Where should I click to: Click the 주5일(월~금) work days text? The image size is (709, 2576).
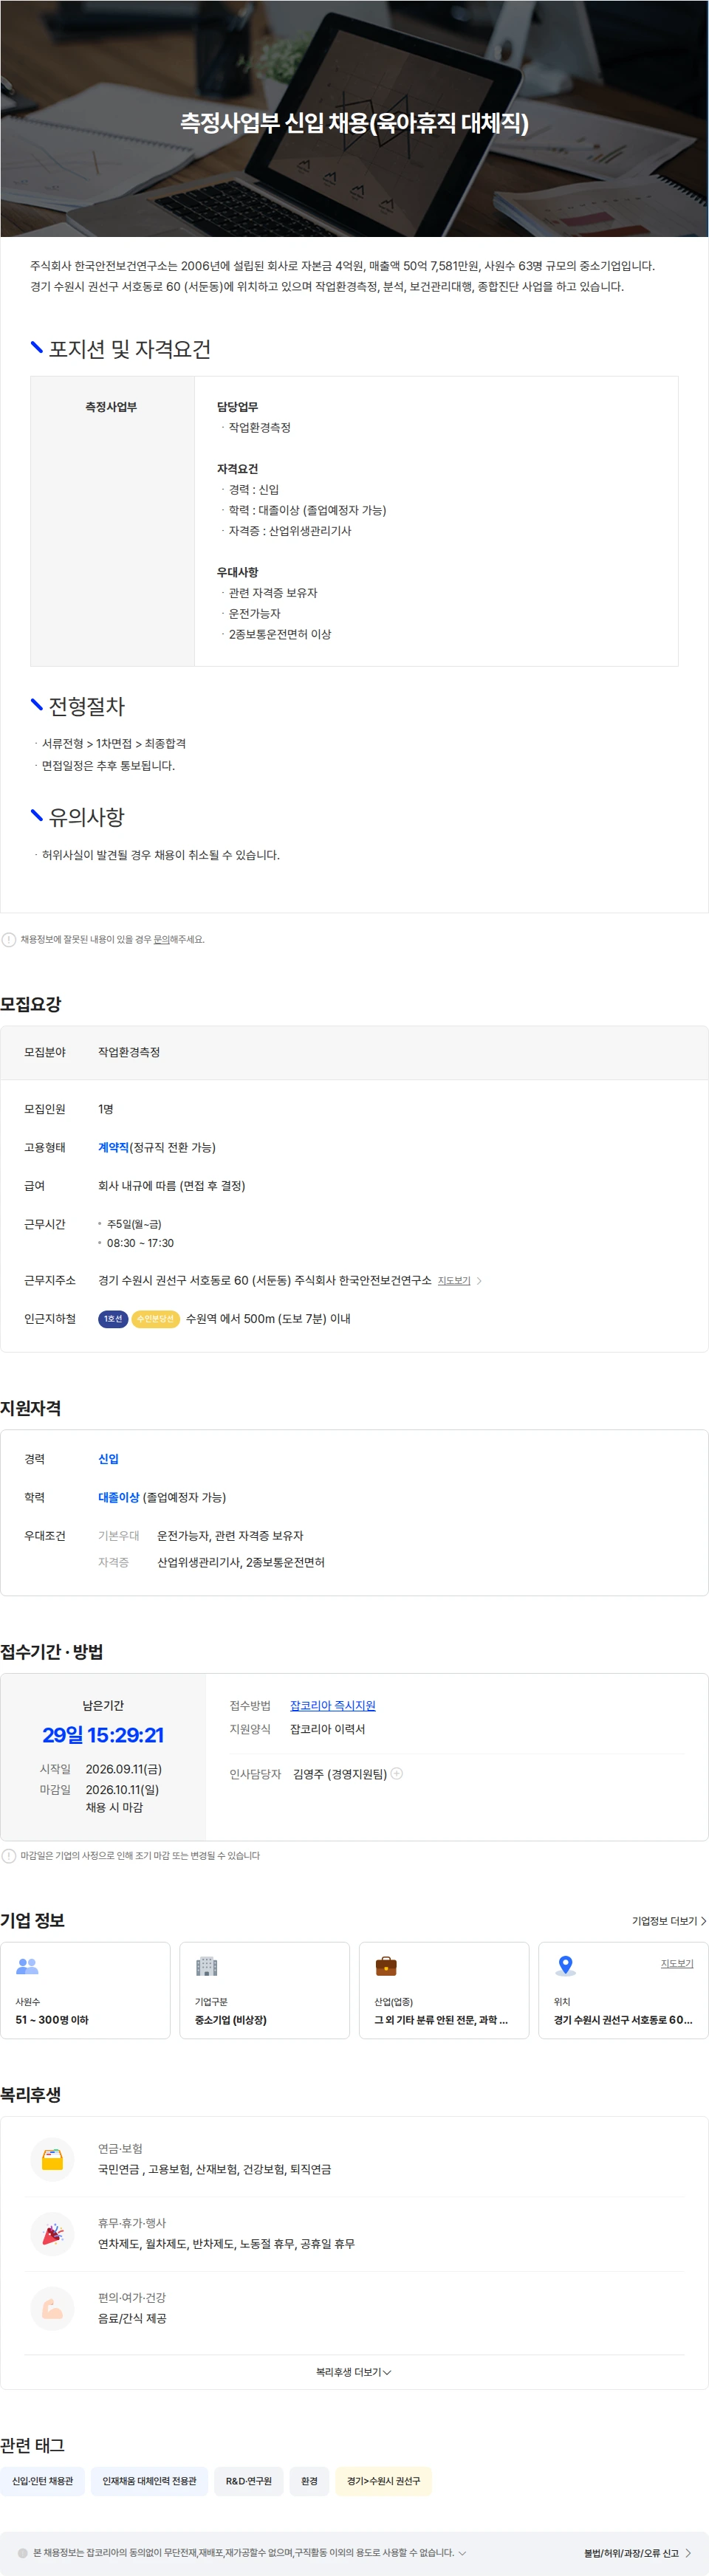point(134,1223)
